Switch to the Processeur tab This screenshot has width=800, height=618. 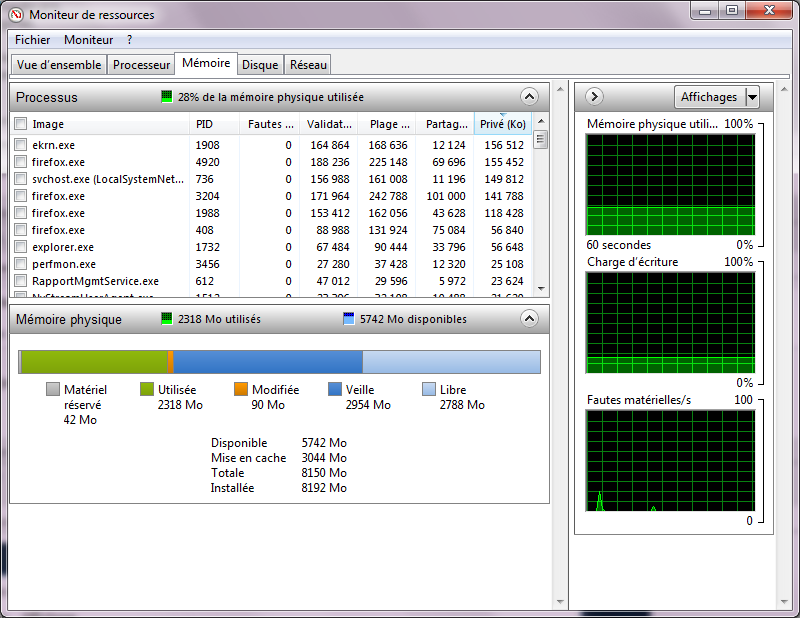tap(141, 65)
